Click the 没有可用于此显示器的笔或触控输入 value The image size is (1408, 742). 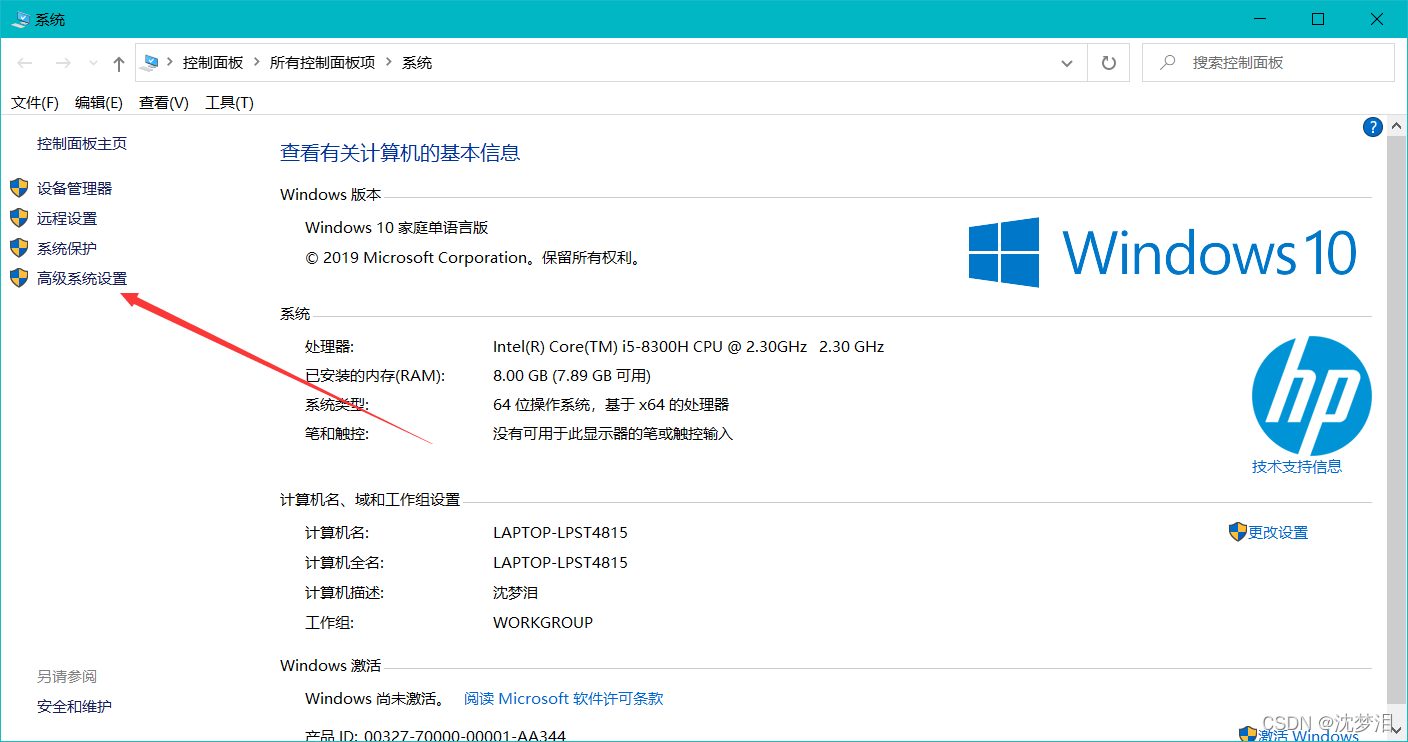(613, 434)
